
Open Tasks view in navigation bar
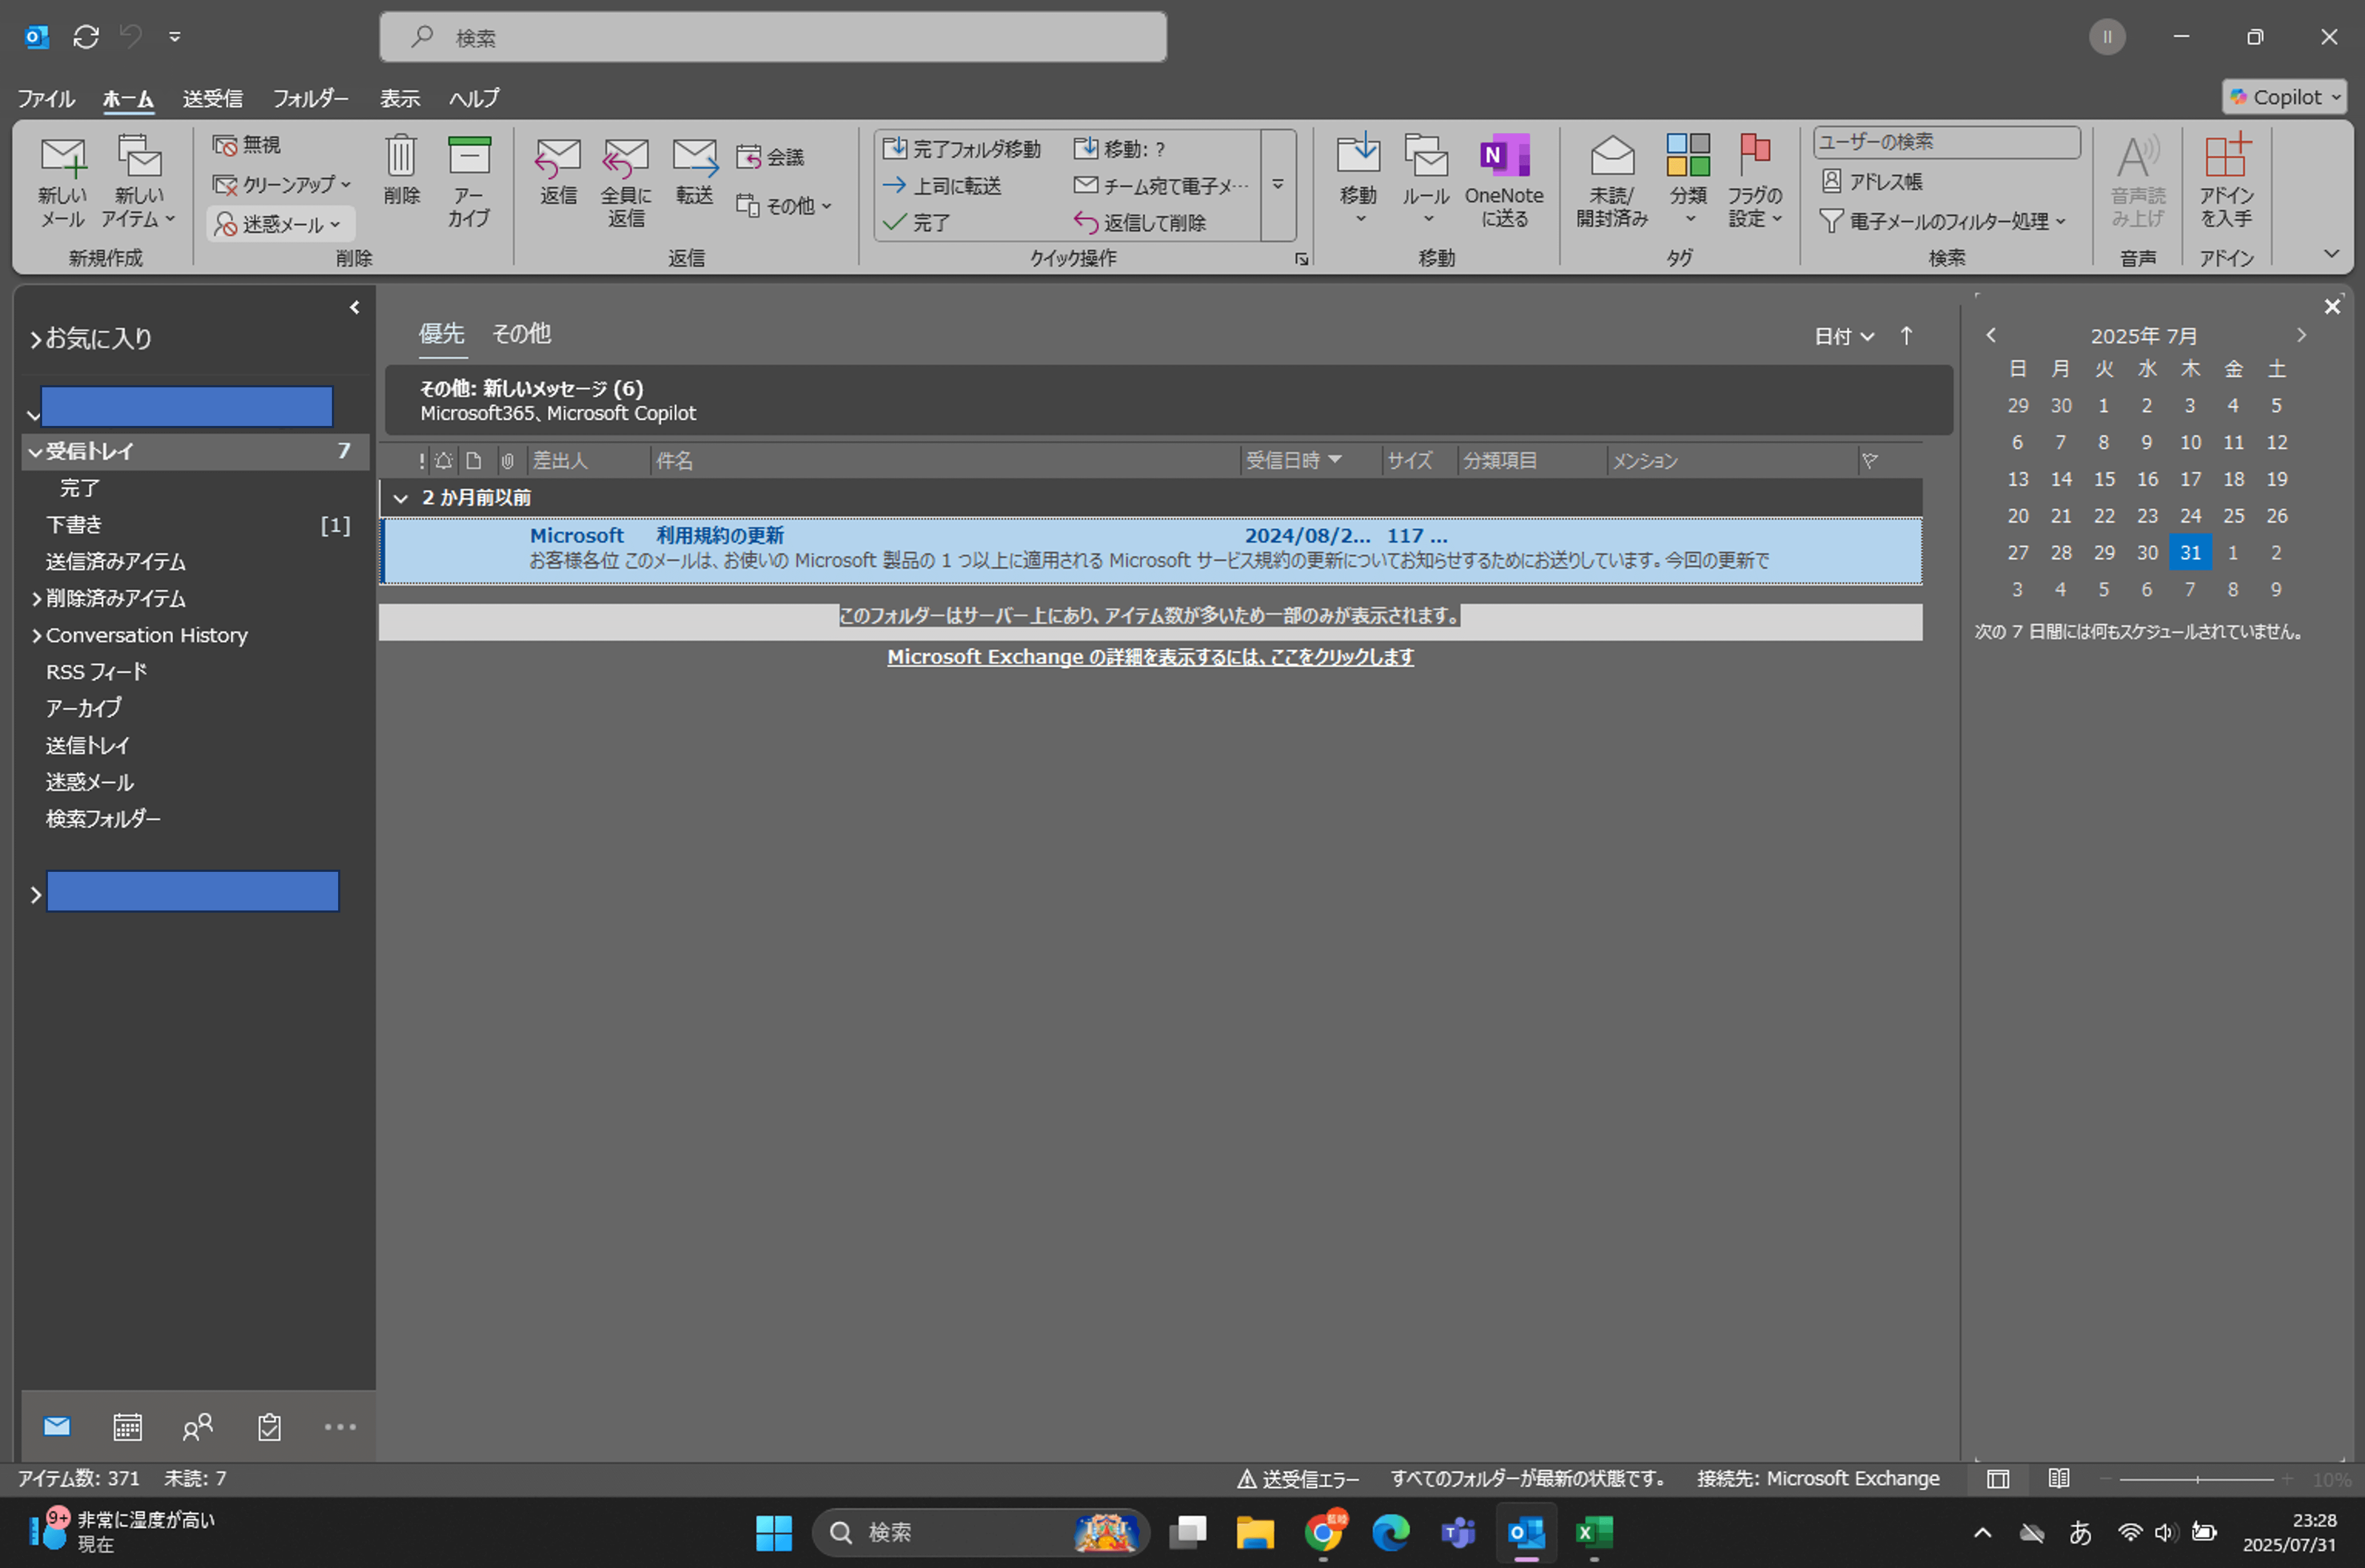click(x=269, y=1427)
